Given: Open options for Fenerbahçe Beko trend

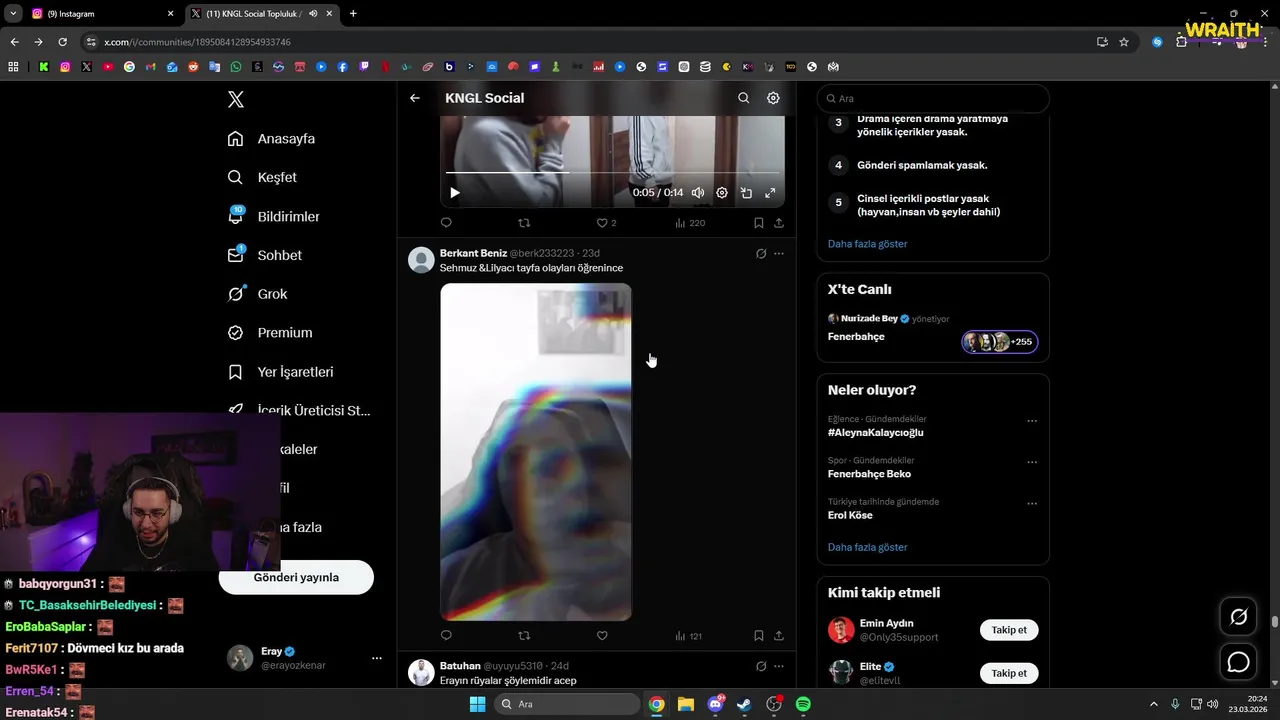Looking at the screenshot, I should [1032, 462].
